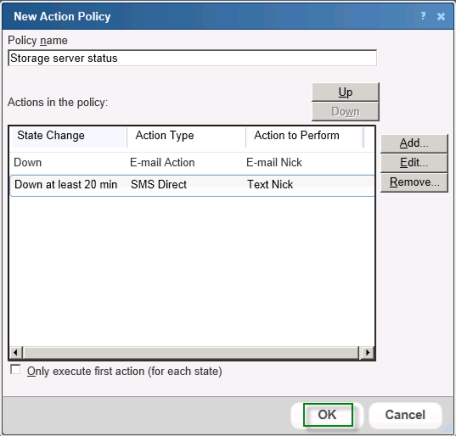Click the Action Type column header
The height and width of the screenshot is (436, 456).
pos(186,136)
